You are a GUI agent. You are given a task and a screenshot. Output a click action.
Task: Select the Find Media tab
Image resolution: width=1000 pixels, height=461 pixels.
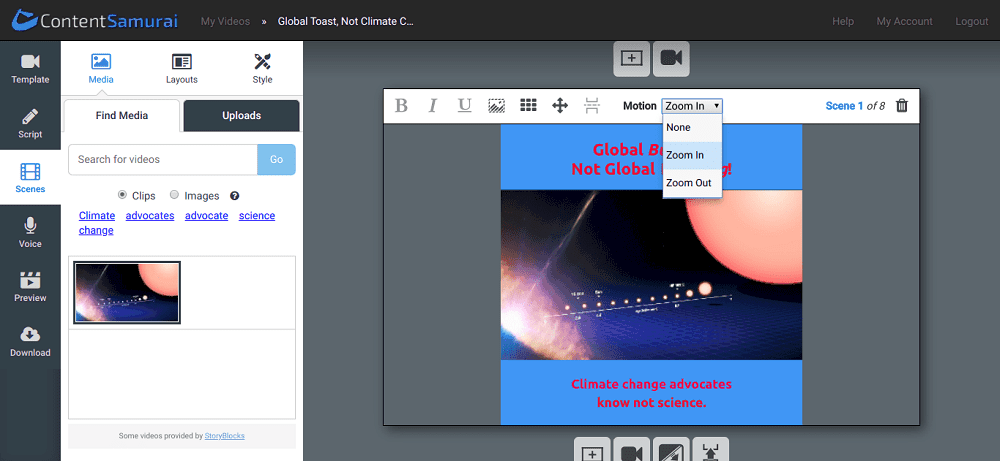click(122, 115)
